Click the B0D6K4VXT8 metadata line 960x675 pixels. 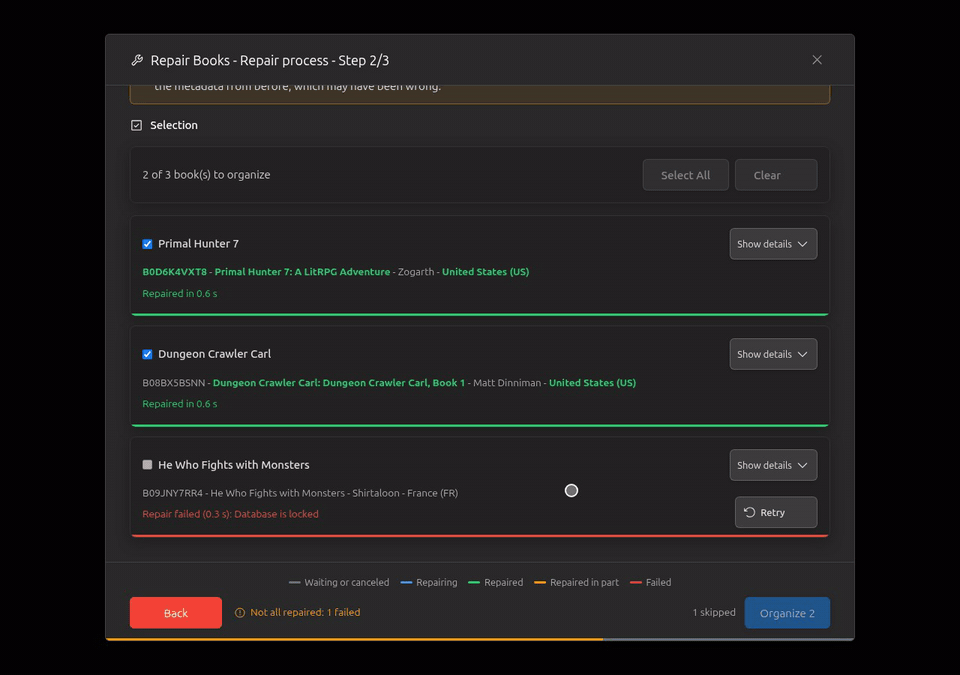tap(336, 271)
